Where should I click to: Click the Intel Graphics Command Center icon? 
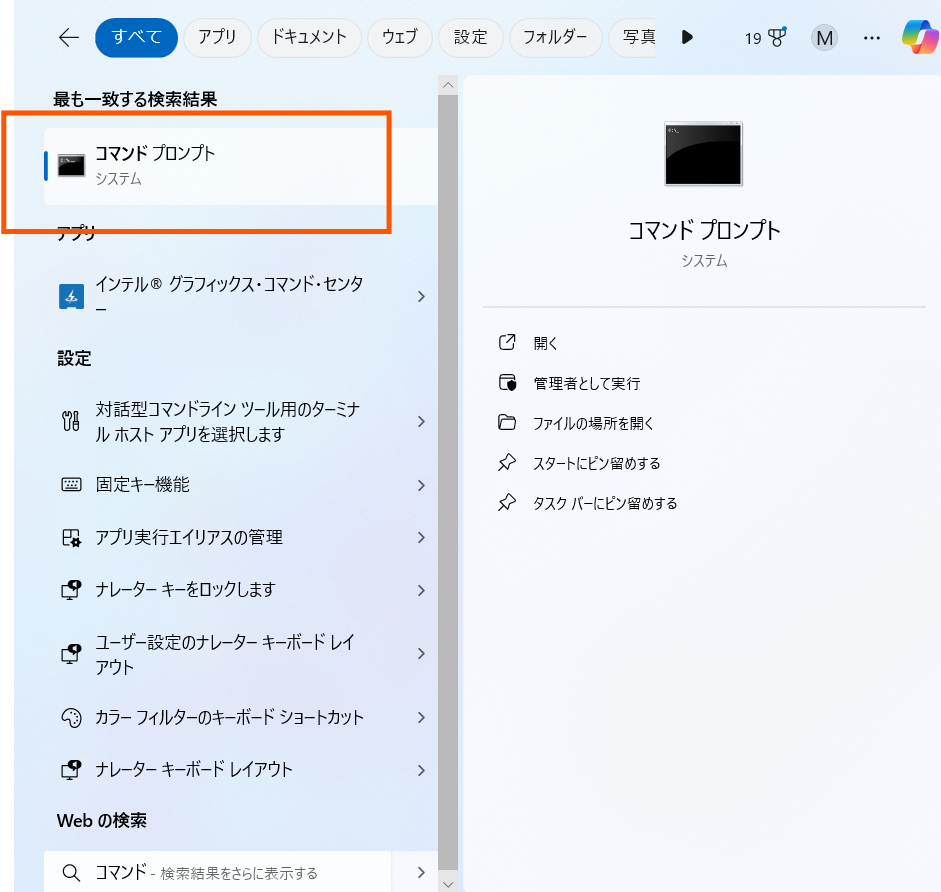(x=71, y=296)
